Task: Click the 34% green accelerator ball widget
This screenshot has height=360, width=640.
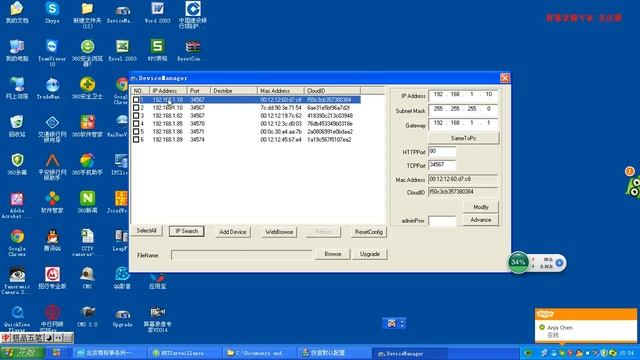Action: click(518, 262)
